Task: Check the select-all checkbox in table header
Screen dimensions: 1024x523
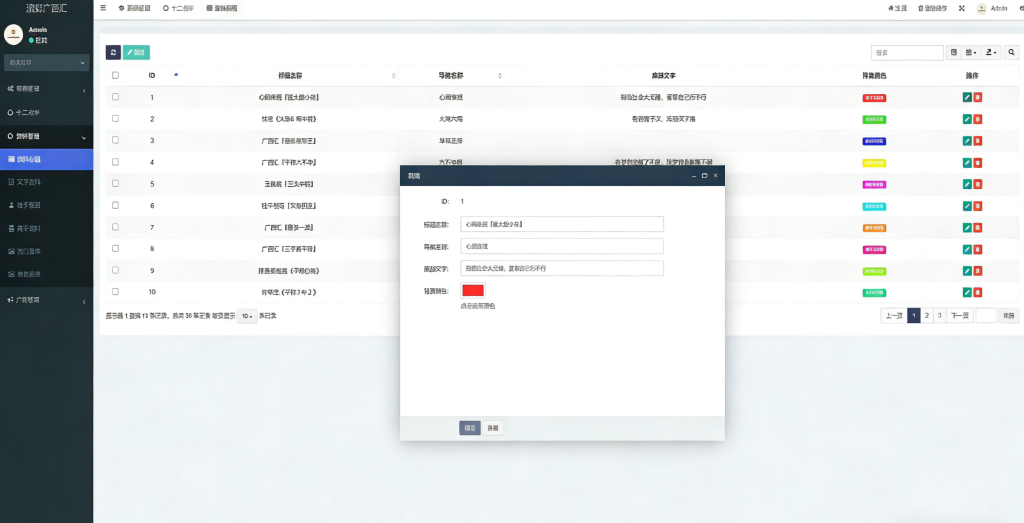Action: (x=115, y=75)
